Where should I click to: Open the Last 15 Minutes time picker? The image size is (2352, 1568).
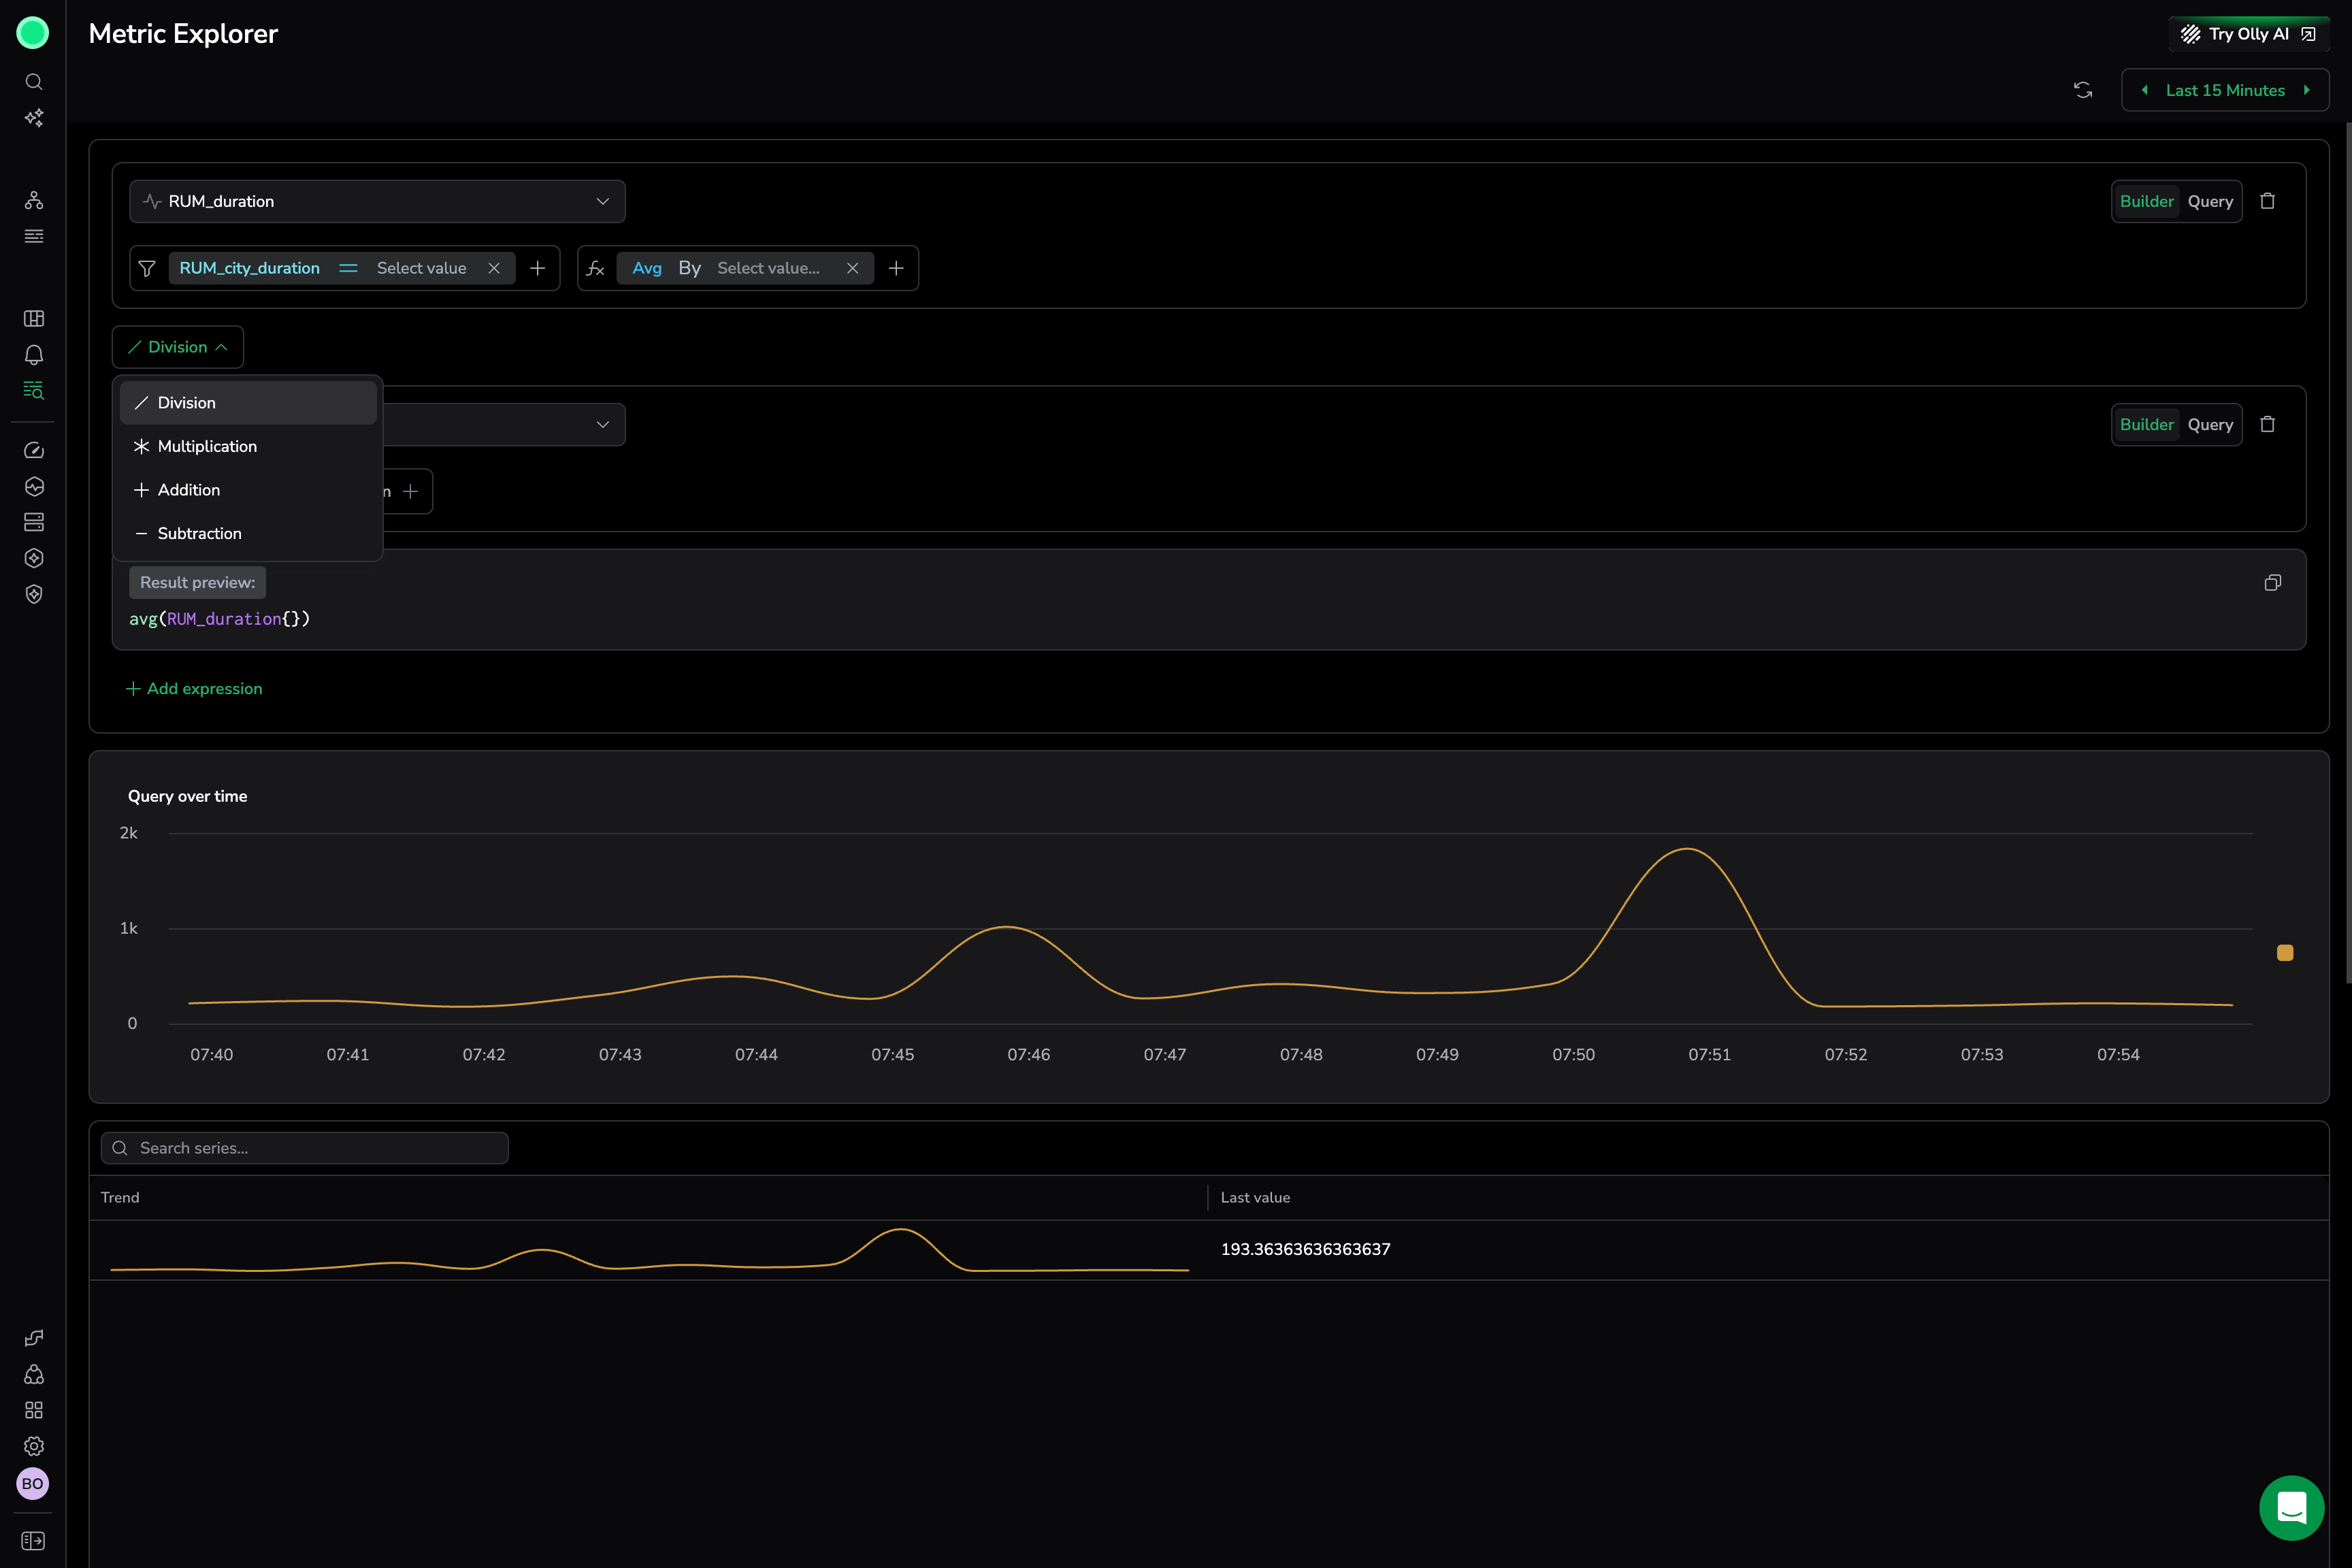2225,90
